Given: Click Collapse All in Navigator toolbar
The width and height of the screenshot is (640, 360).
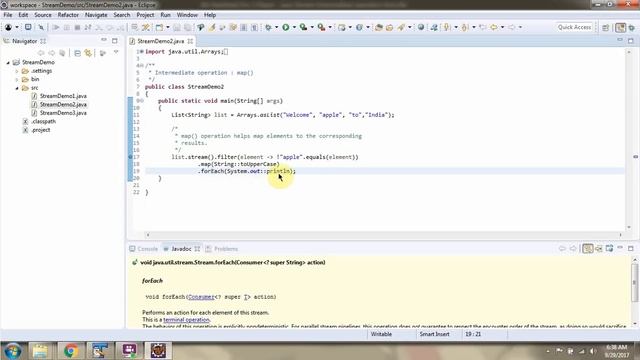Looking at the screenshot, I should [x=78, y=53].
